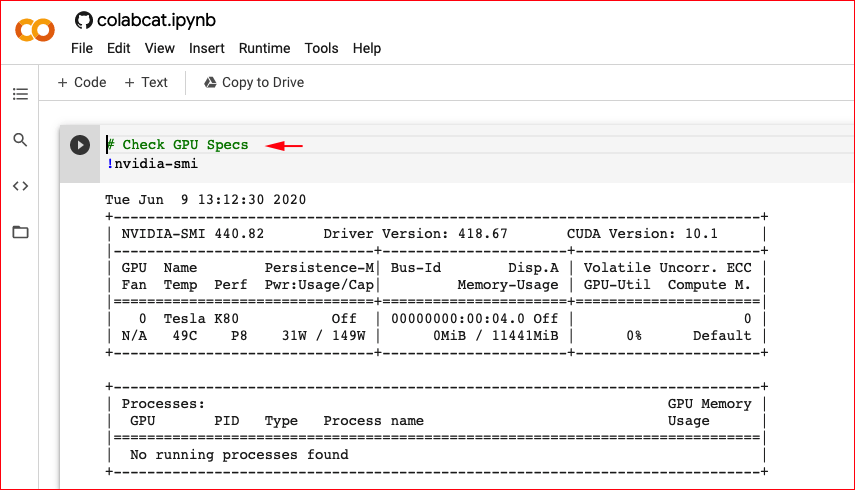
Task: Click 'NVIDIA-SMI 440.82' in the output
Action: tap(192, 234)
